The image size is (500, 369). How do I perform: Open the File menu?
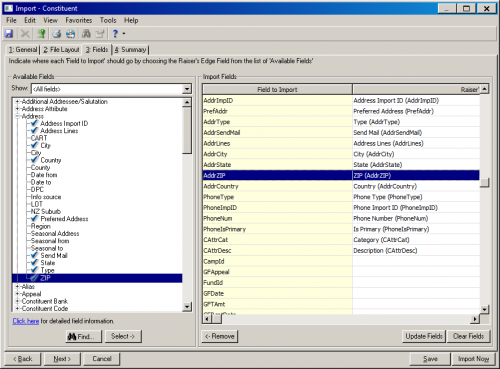pyautogui.click(x=11, y=20)
